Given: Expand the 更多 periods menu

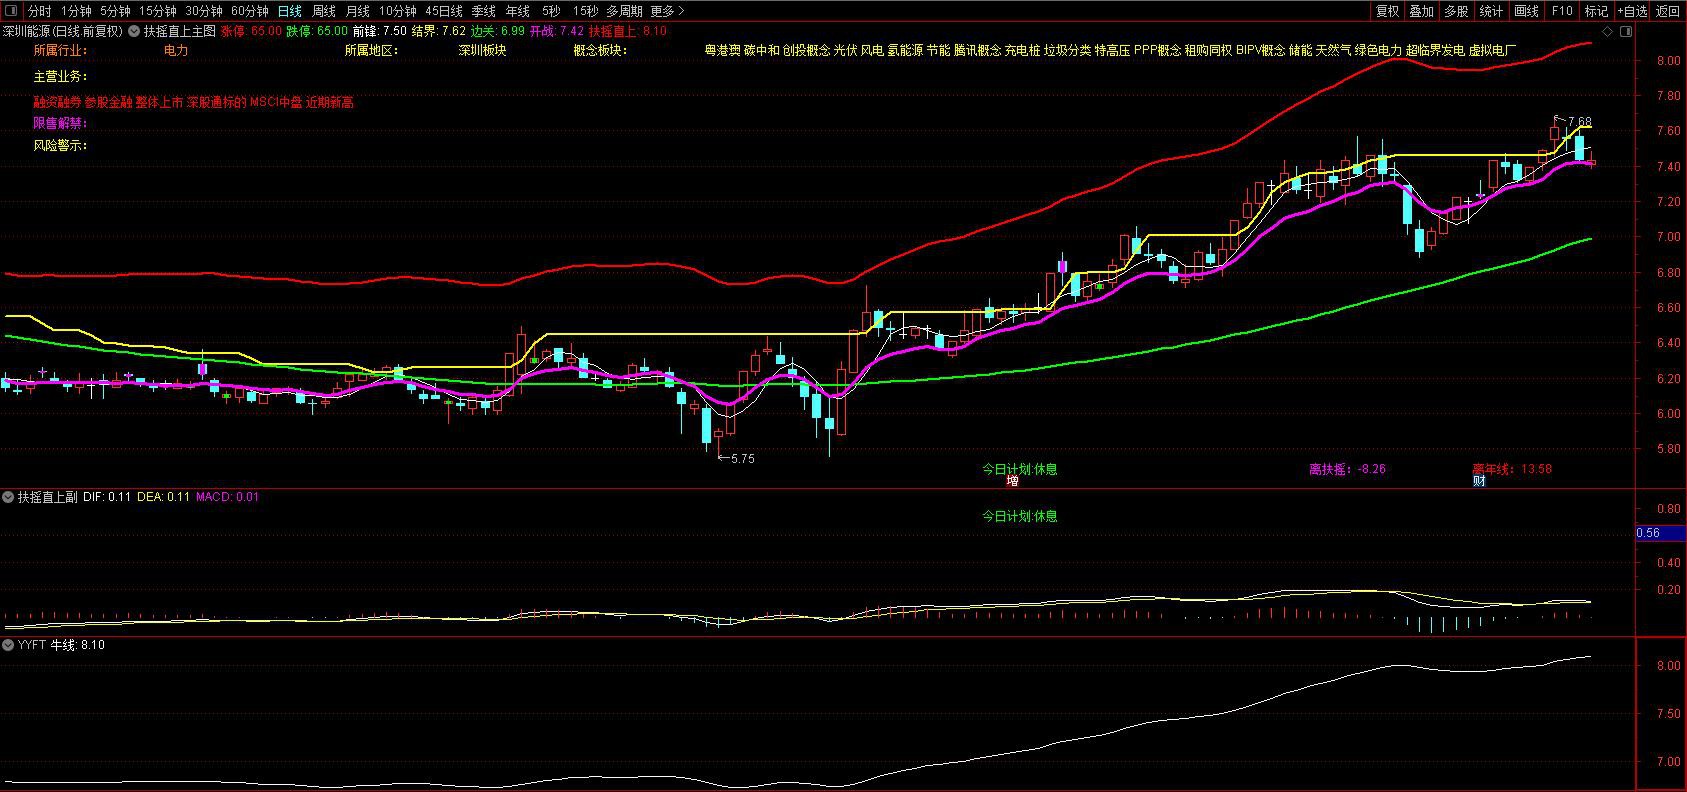Looking at the screenshot, I should [x=667, y=11].
